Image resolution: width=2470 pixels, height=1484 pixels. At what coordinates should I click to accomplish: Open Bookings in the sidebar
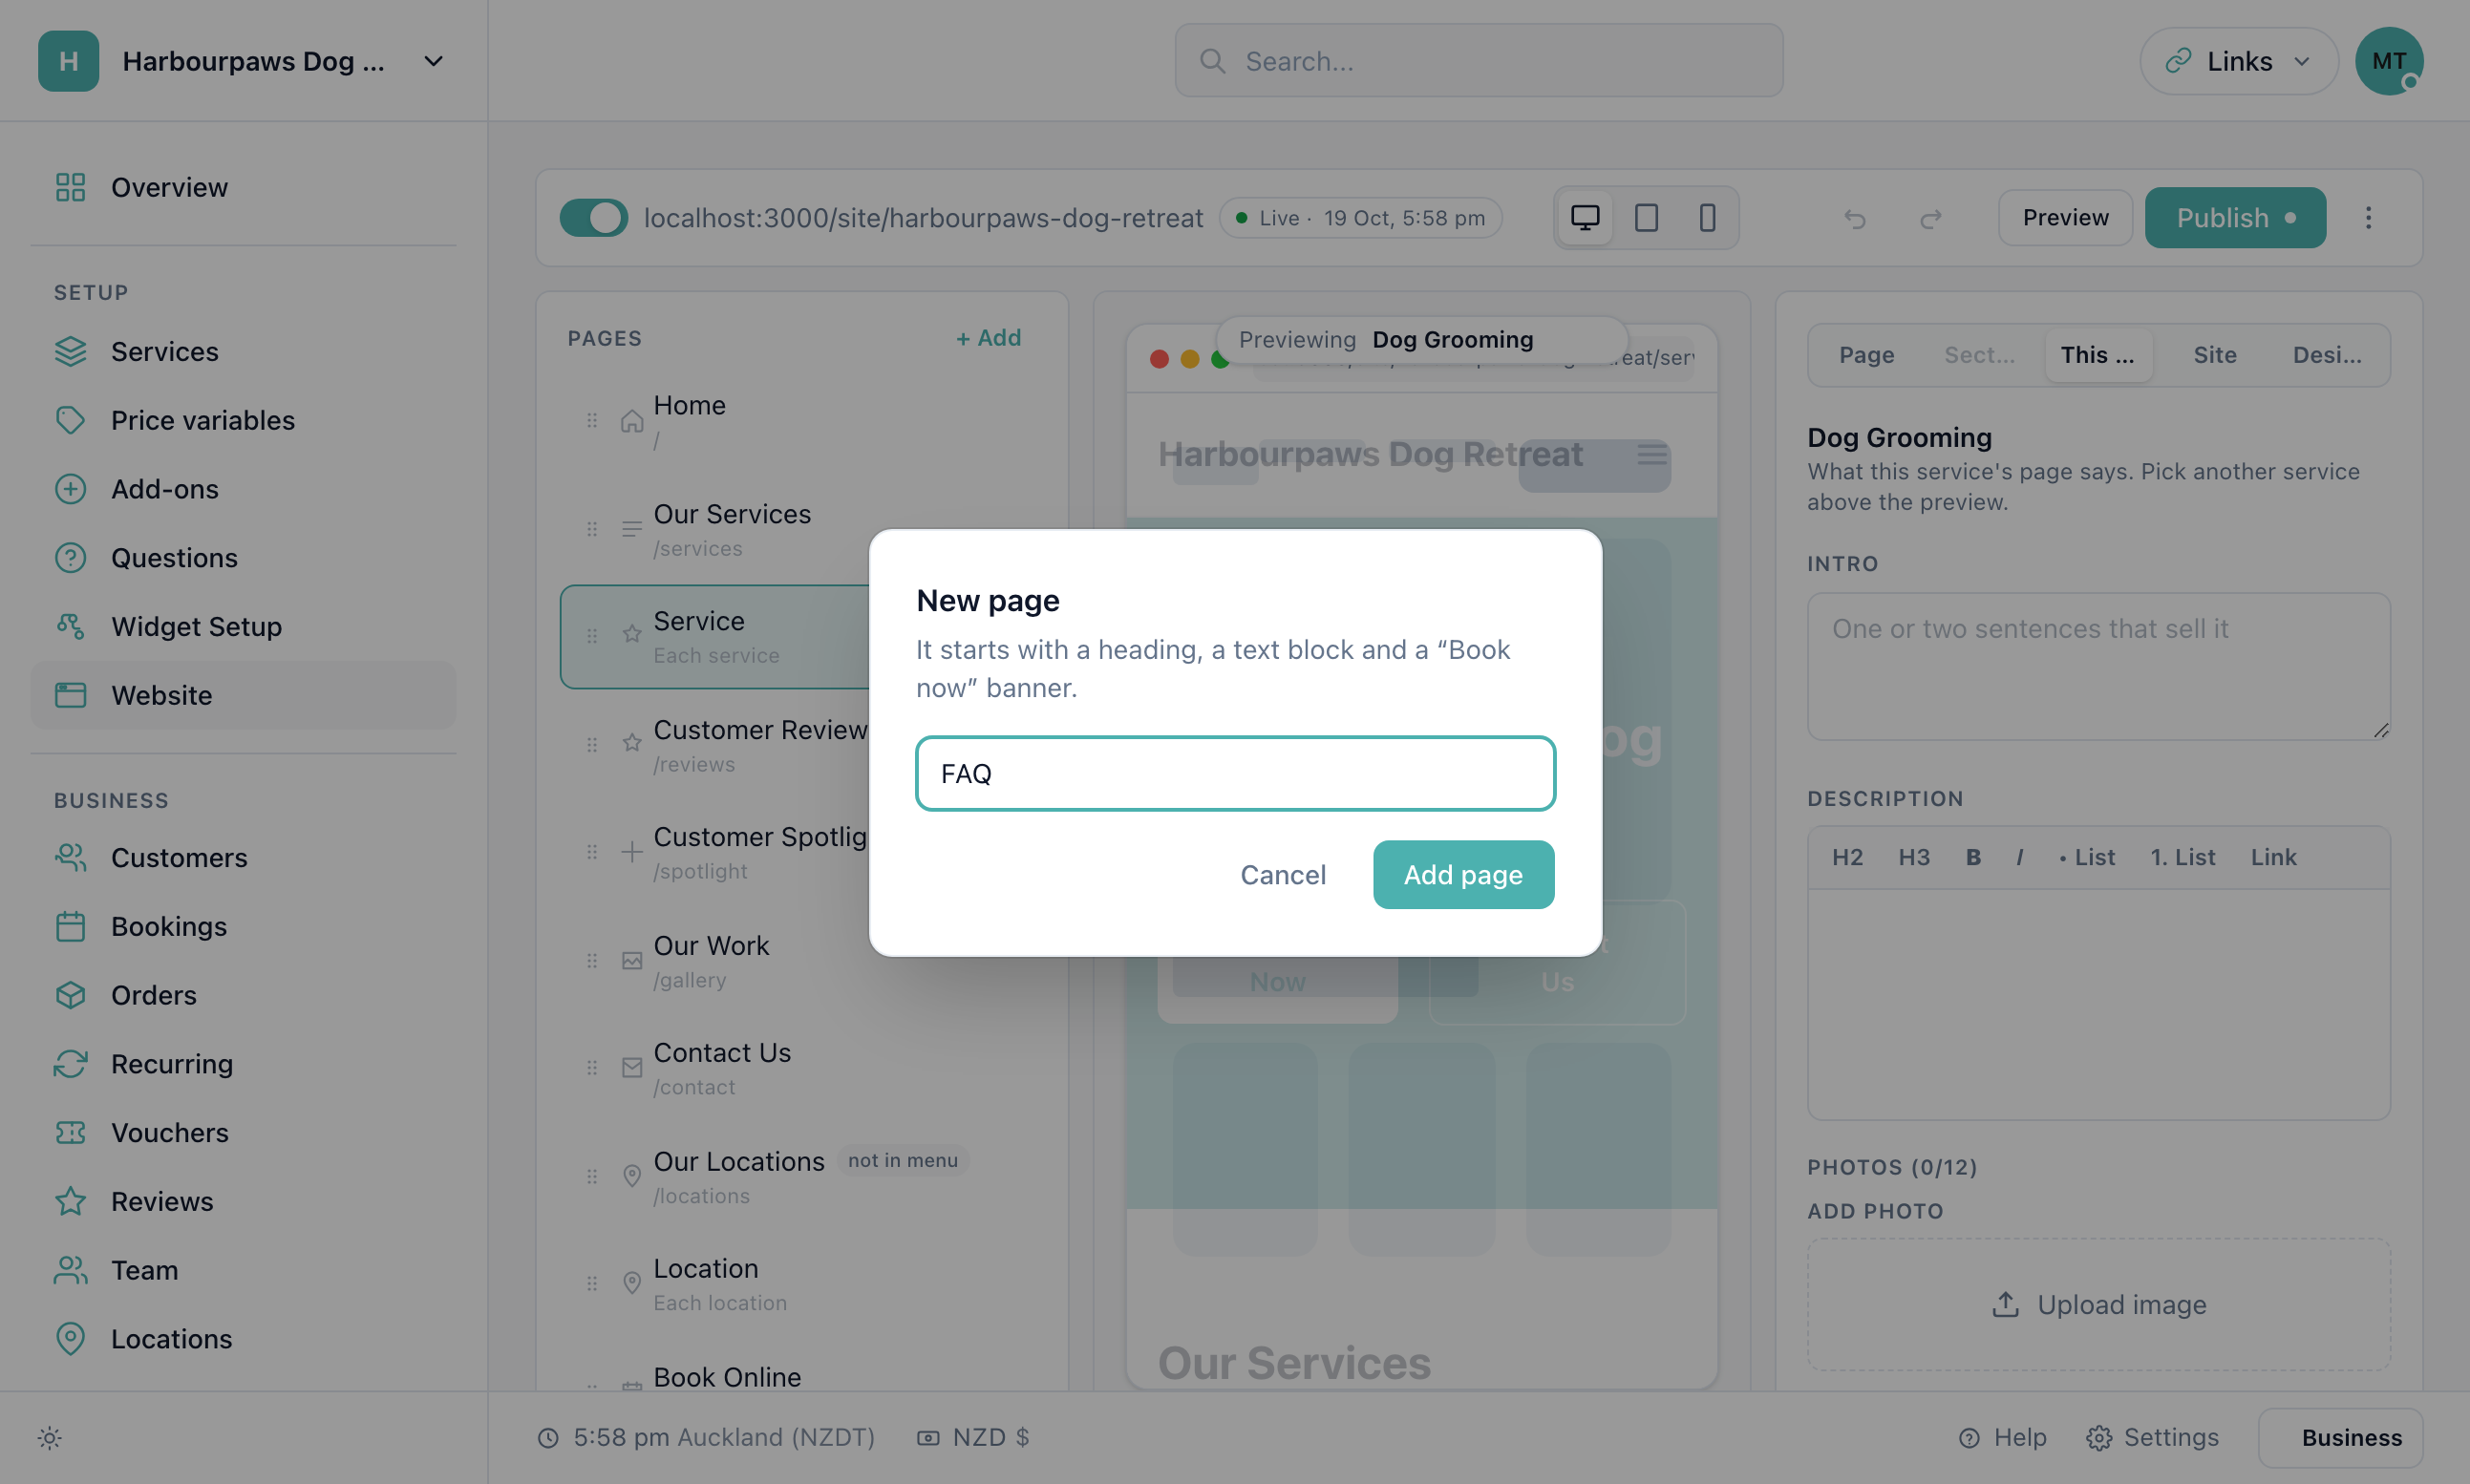pos(243,926)
